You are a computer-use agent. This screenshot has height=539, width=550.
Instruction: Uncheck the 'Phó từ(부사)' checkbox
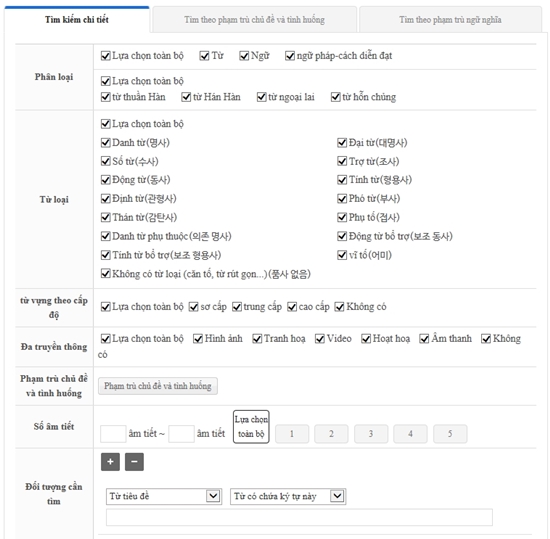(x=342, y=199)
